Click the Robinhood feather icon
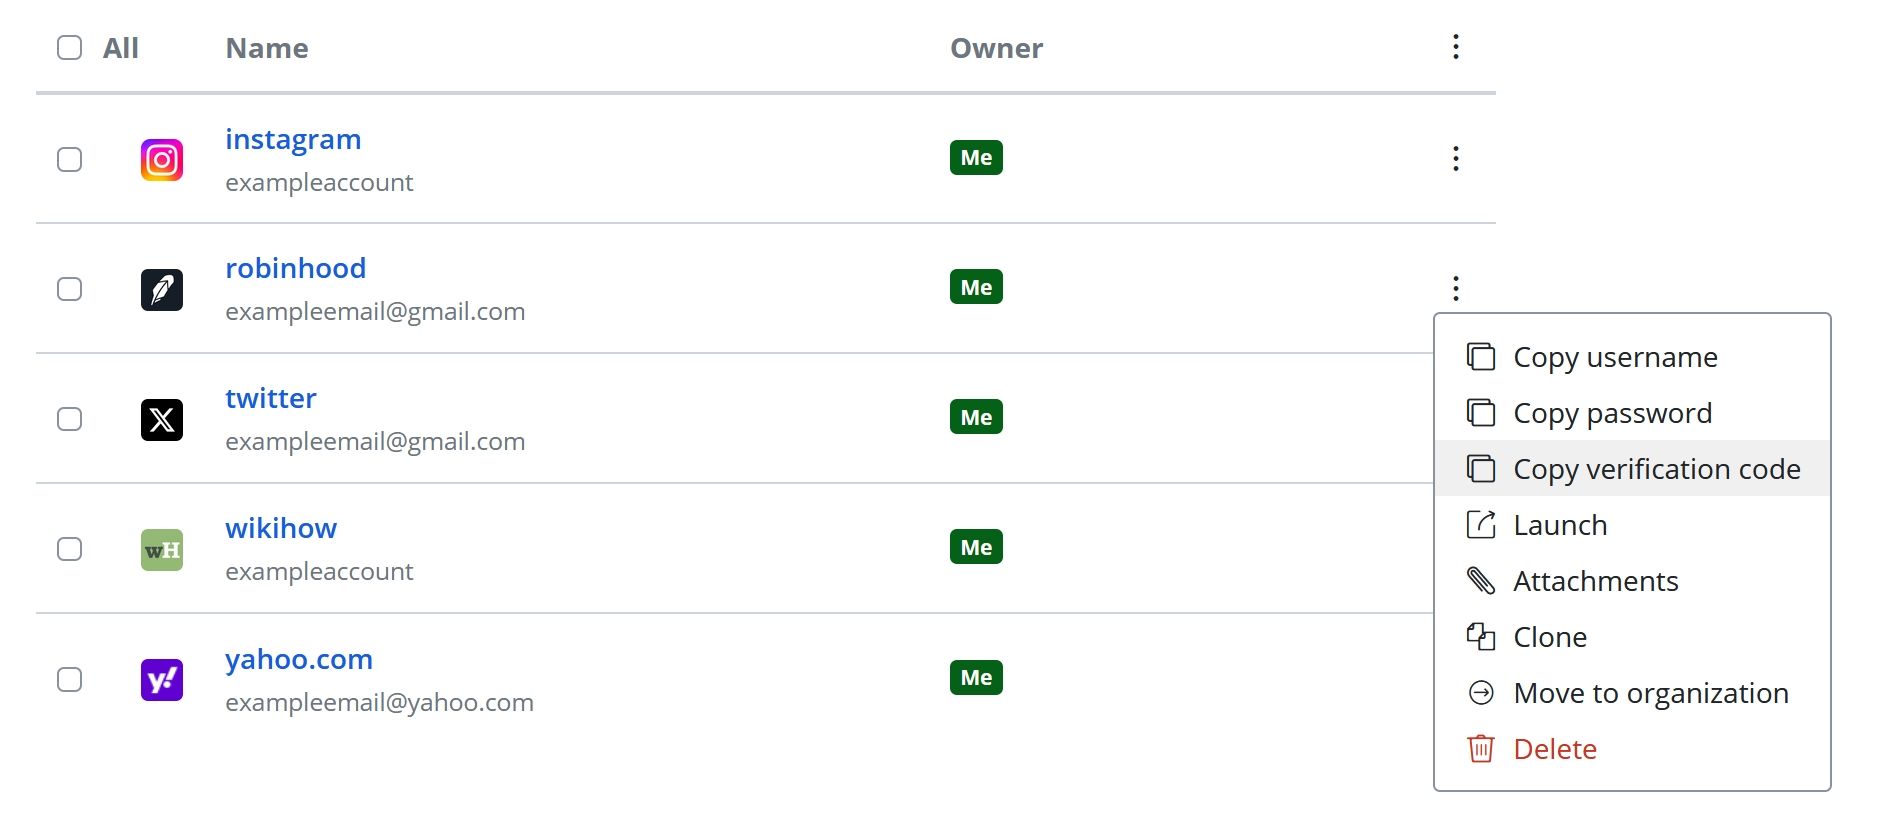The height and width of the screenshot is (820, 1899). 161,290
